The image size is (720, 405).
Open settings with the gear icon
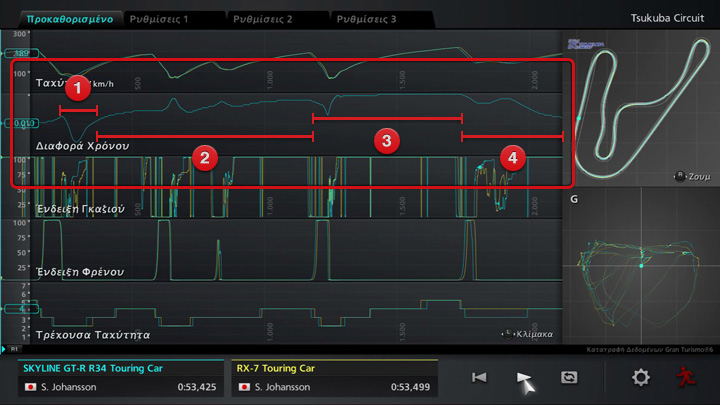[x=640, y=377]
